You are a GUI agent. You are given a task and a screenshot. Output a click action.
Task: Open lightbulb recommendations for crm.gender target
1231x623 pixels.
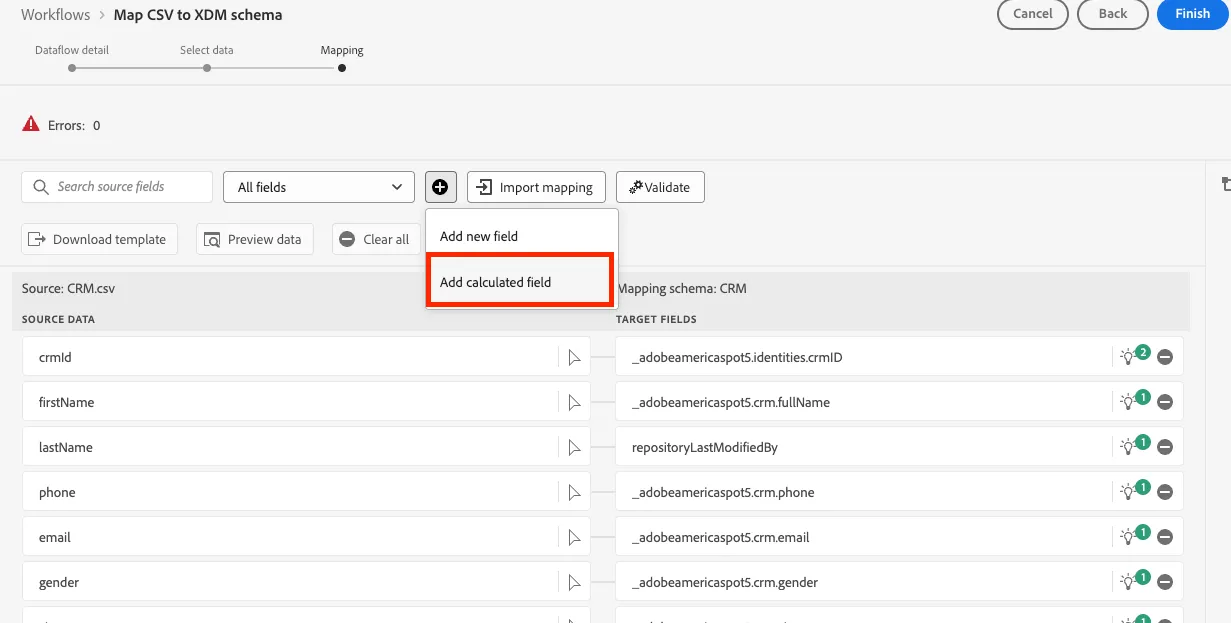(1133, 581)
